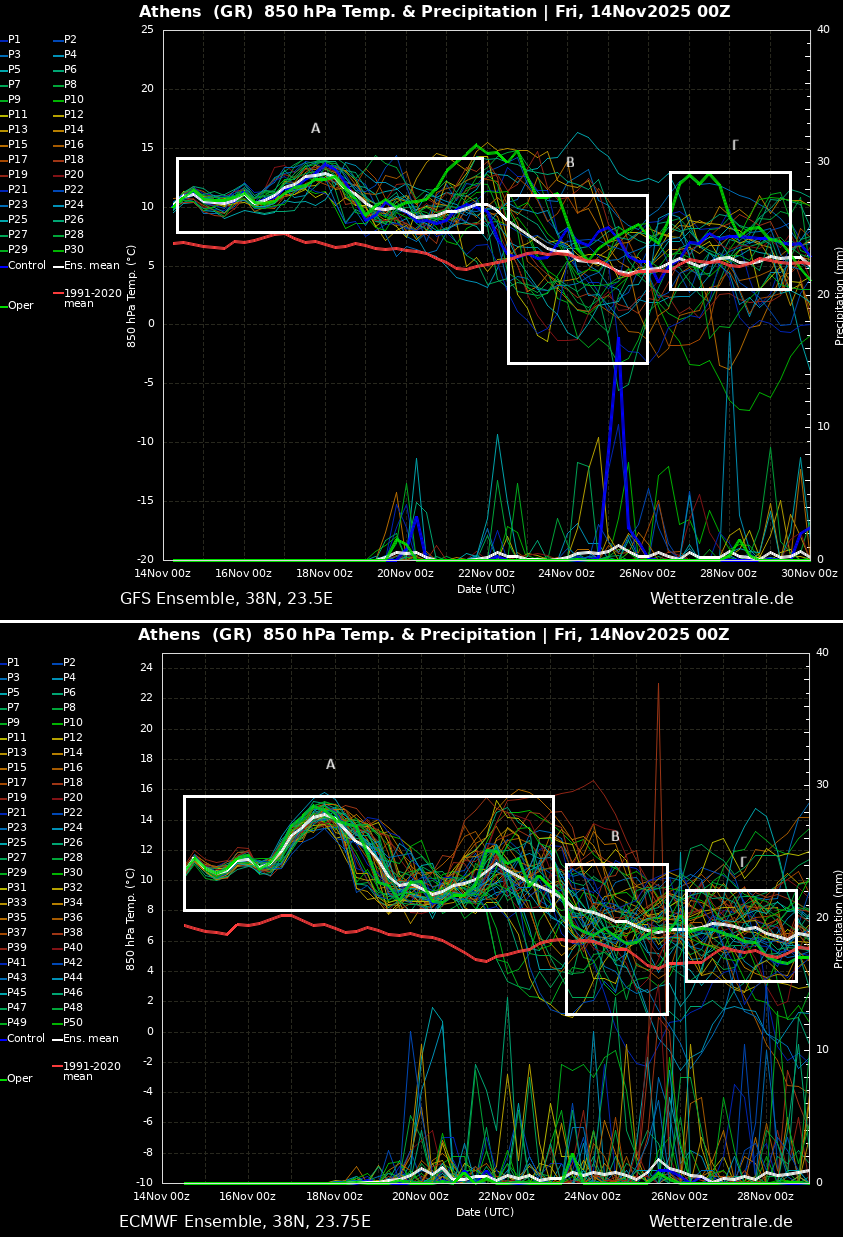Click the GFS chart title at the top
Image resolution: width=843 pixels, height=1237 pixels.
click(434, 12)
